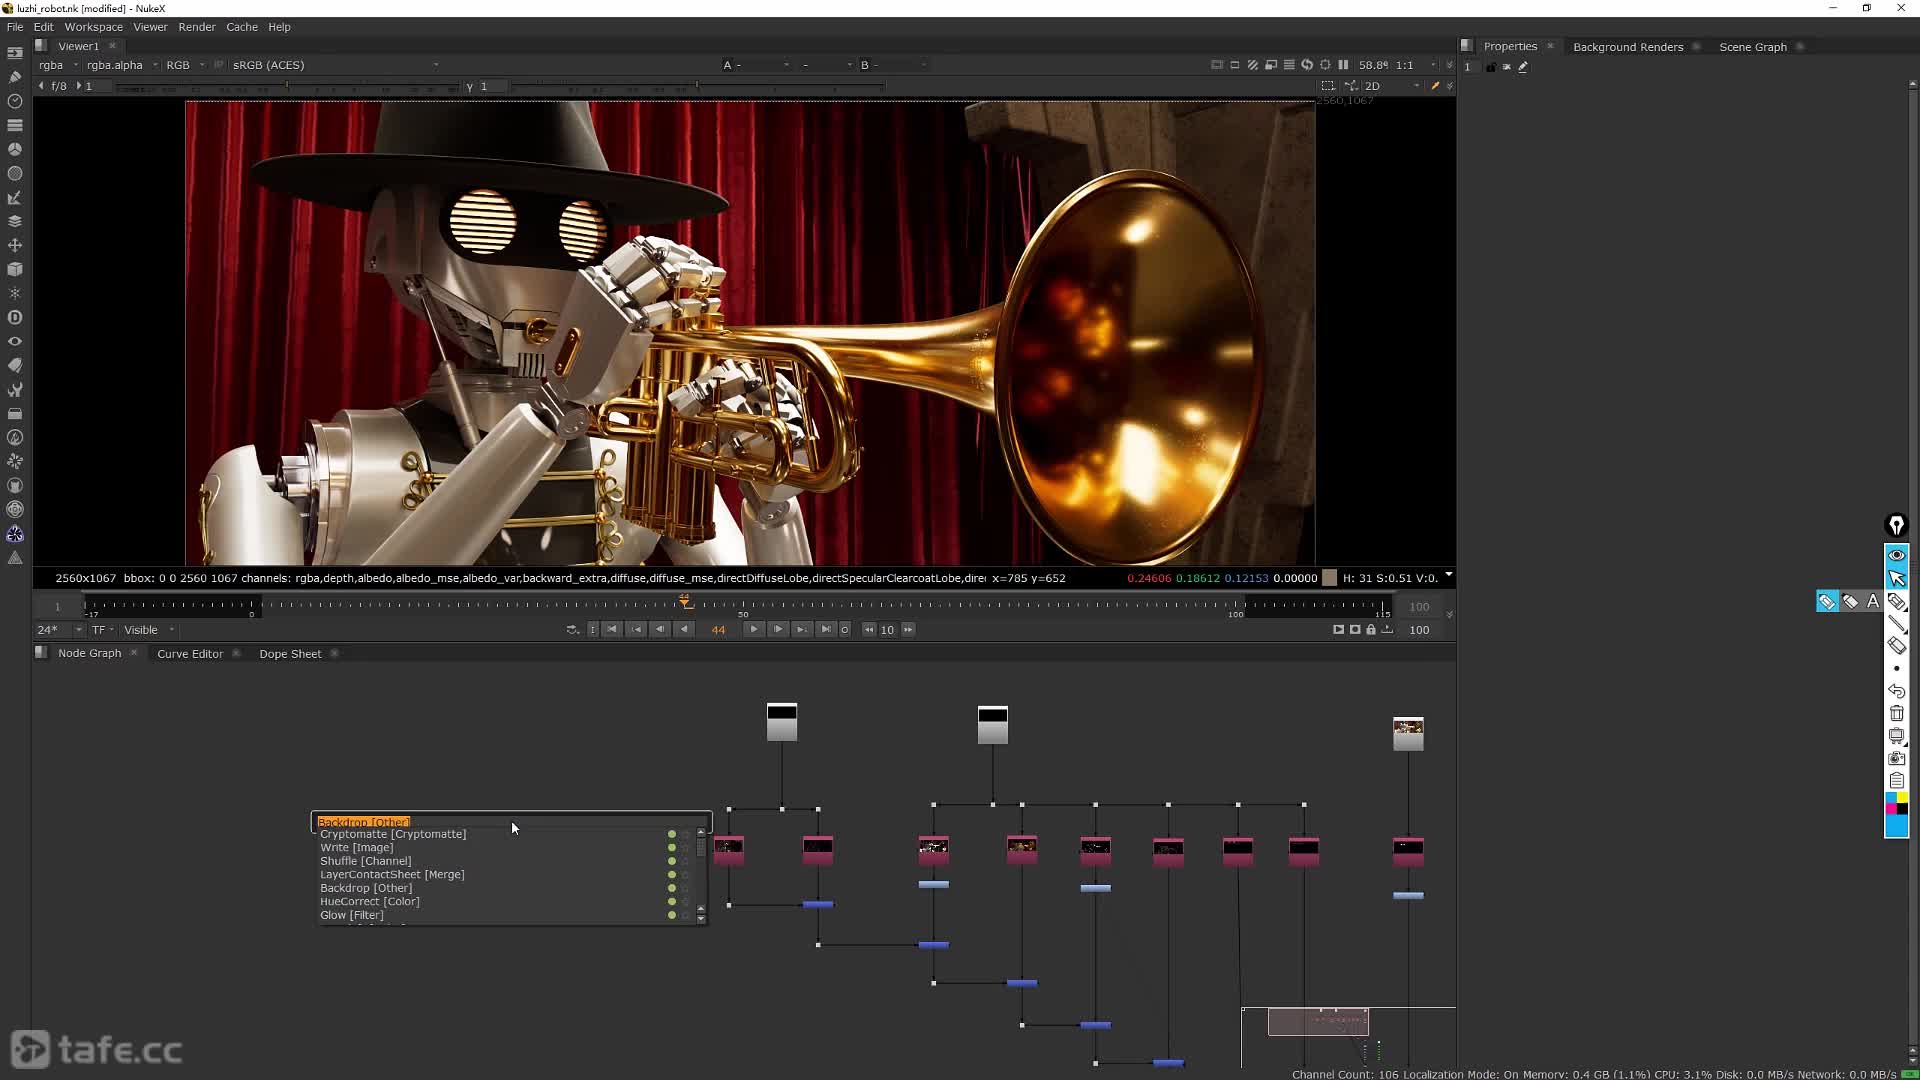Open the Particles nodes toolbar icon
This screenshot has width=1920, height=1080.
15,293
